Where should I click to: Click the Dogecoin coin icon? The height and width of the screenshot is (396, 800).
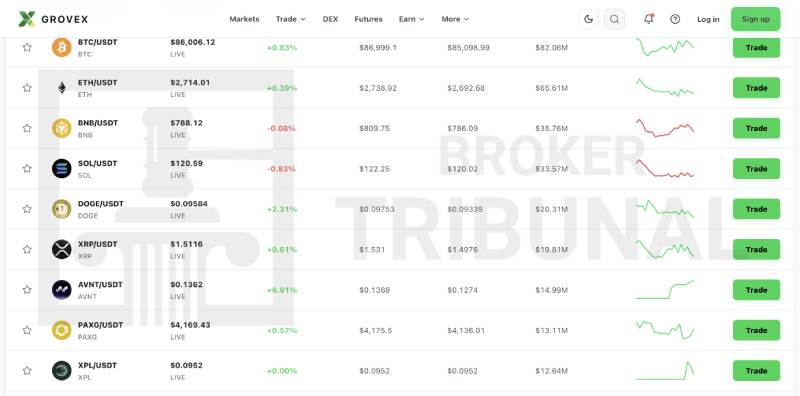(62, 209)
